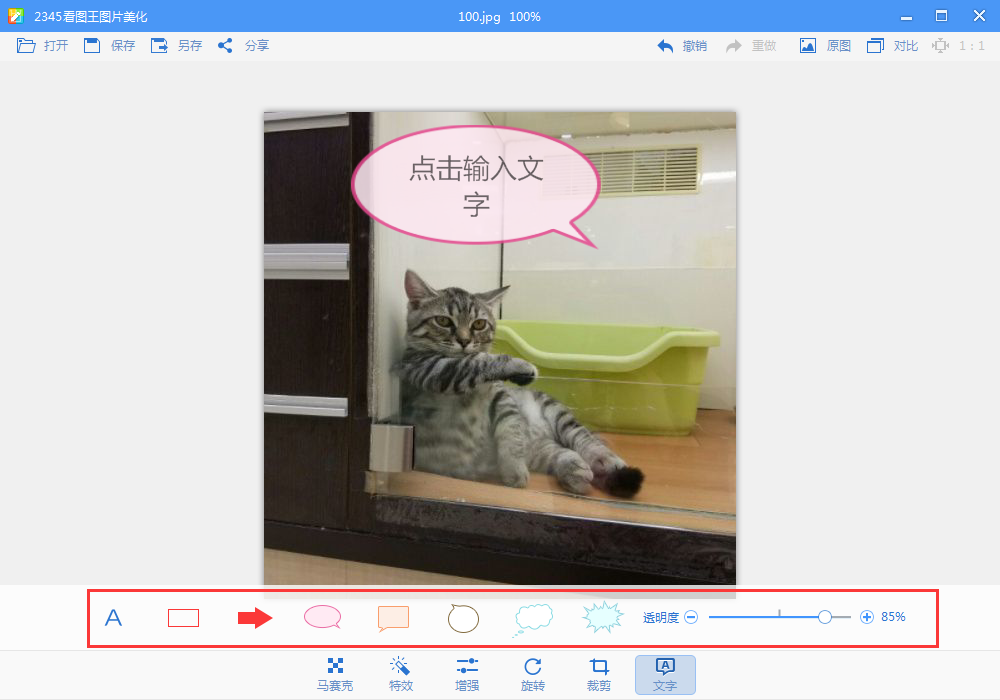
Task: Switch to the 特效 (effects) tool
Action: coord(401,674)
